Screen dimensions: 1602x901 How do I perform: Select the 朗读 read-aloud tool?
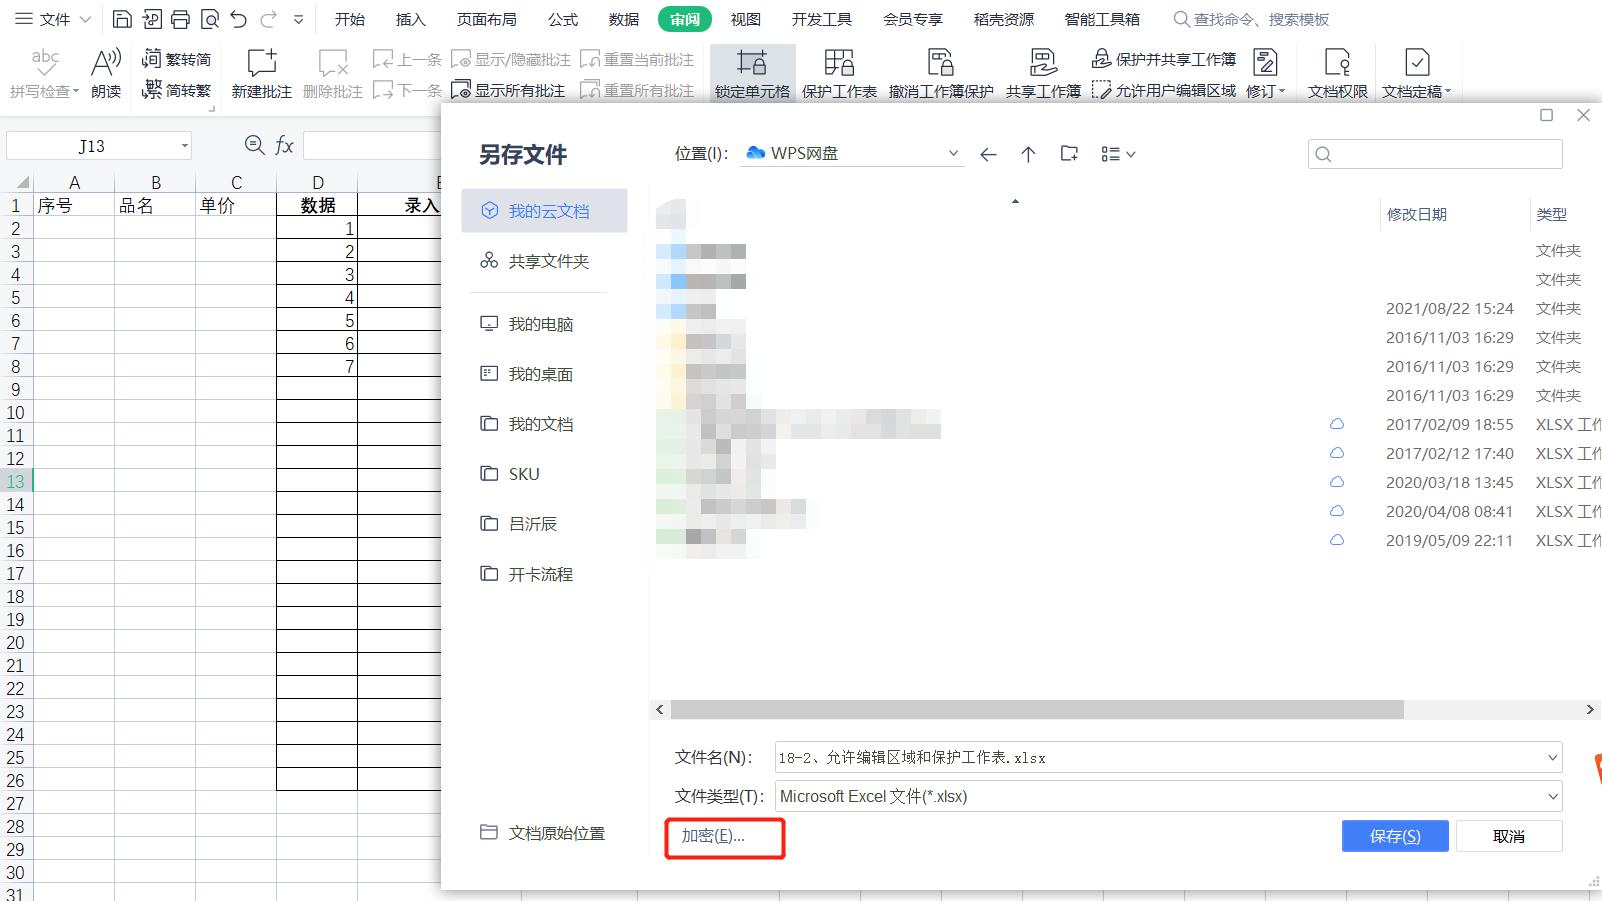(x=104, y=70)
